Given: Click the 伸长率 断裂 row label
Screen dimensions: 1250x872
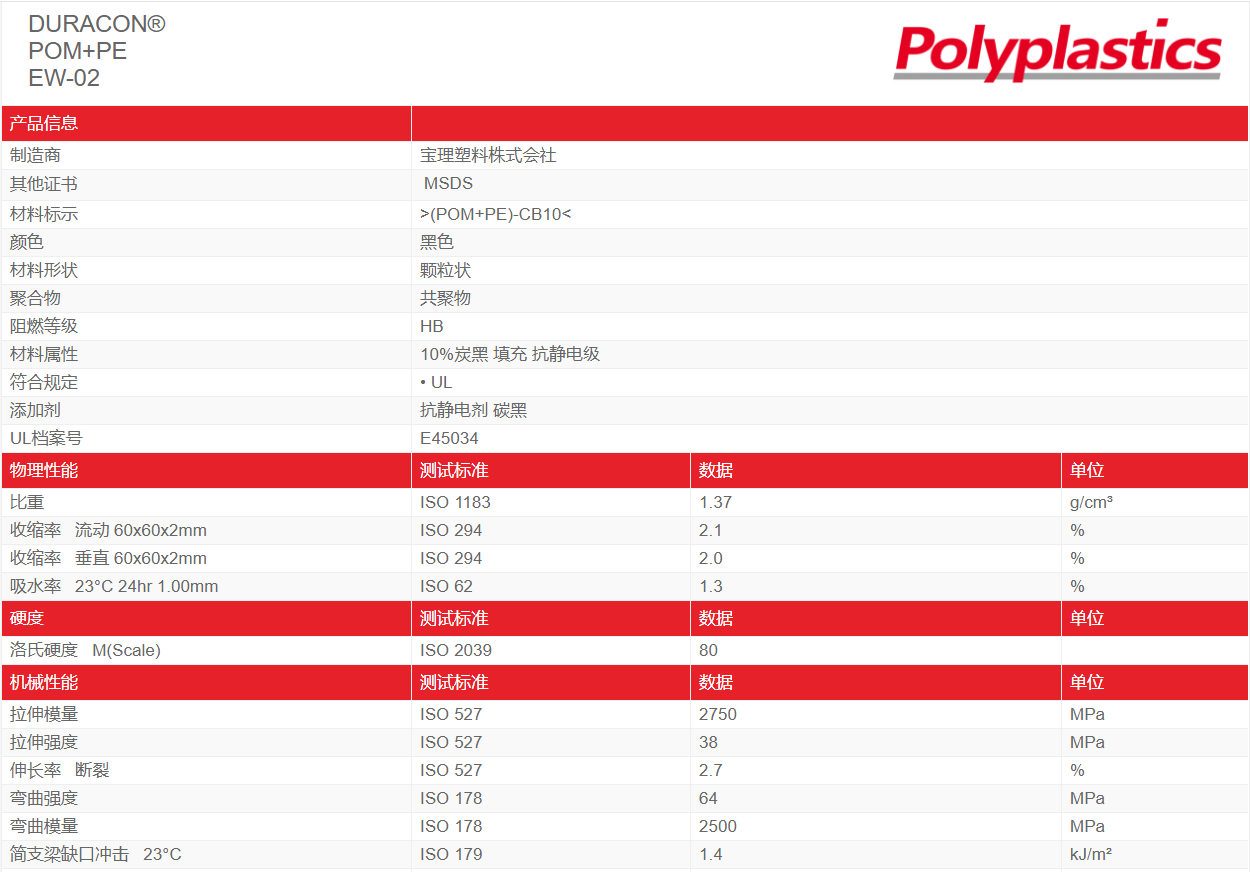Looking at the screenshot, I should pos(60,770).
